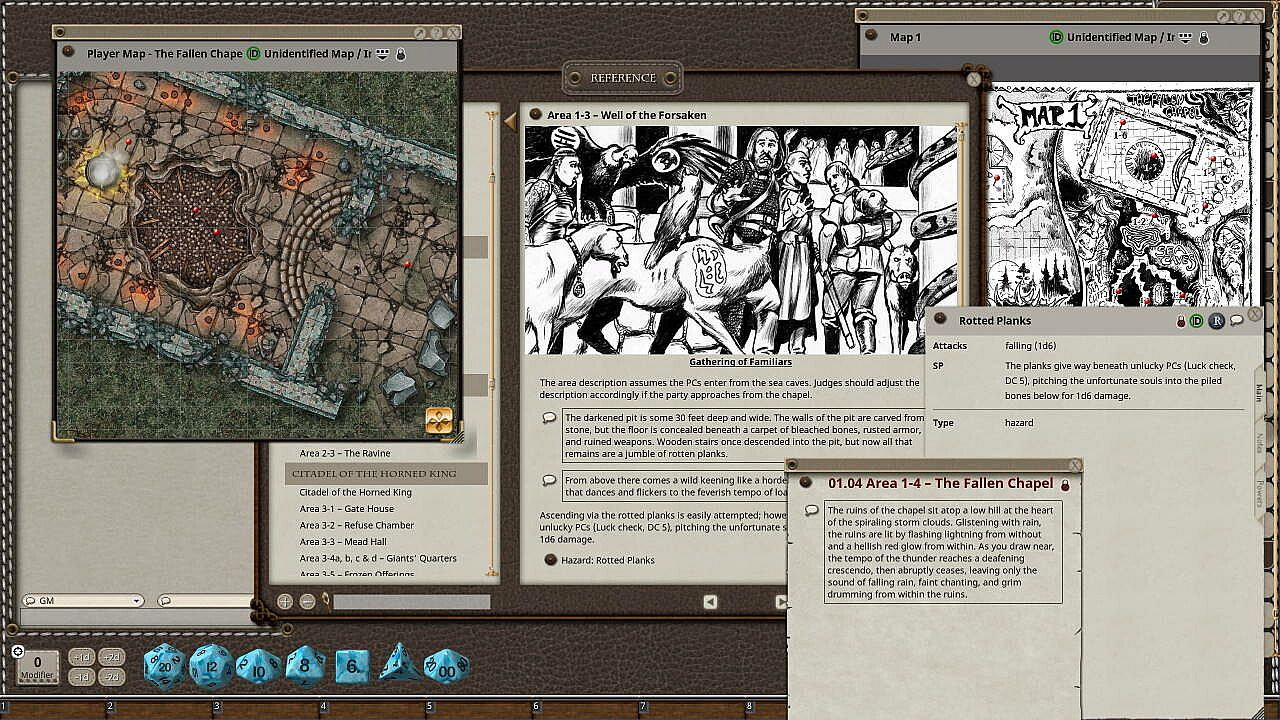Click the token mask icon in Player Map header
This screenshot has width=1280, height=720.
pyautogui.click(x=382, y=54)
